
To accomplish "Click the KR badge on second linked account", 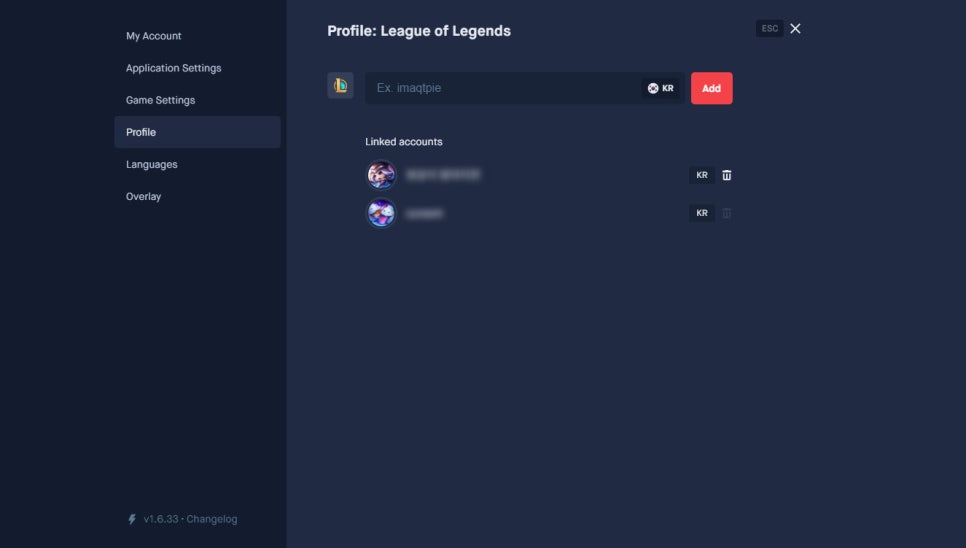I will point(702,213).
